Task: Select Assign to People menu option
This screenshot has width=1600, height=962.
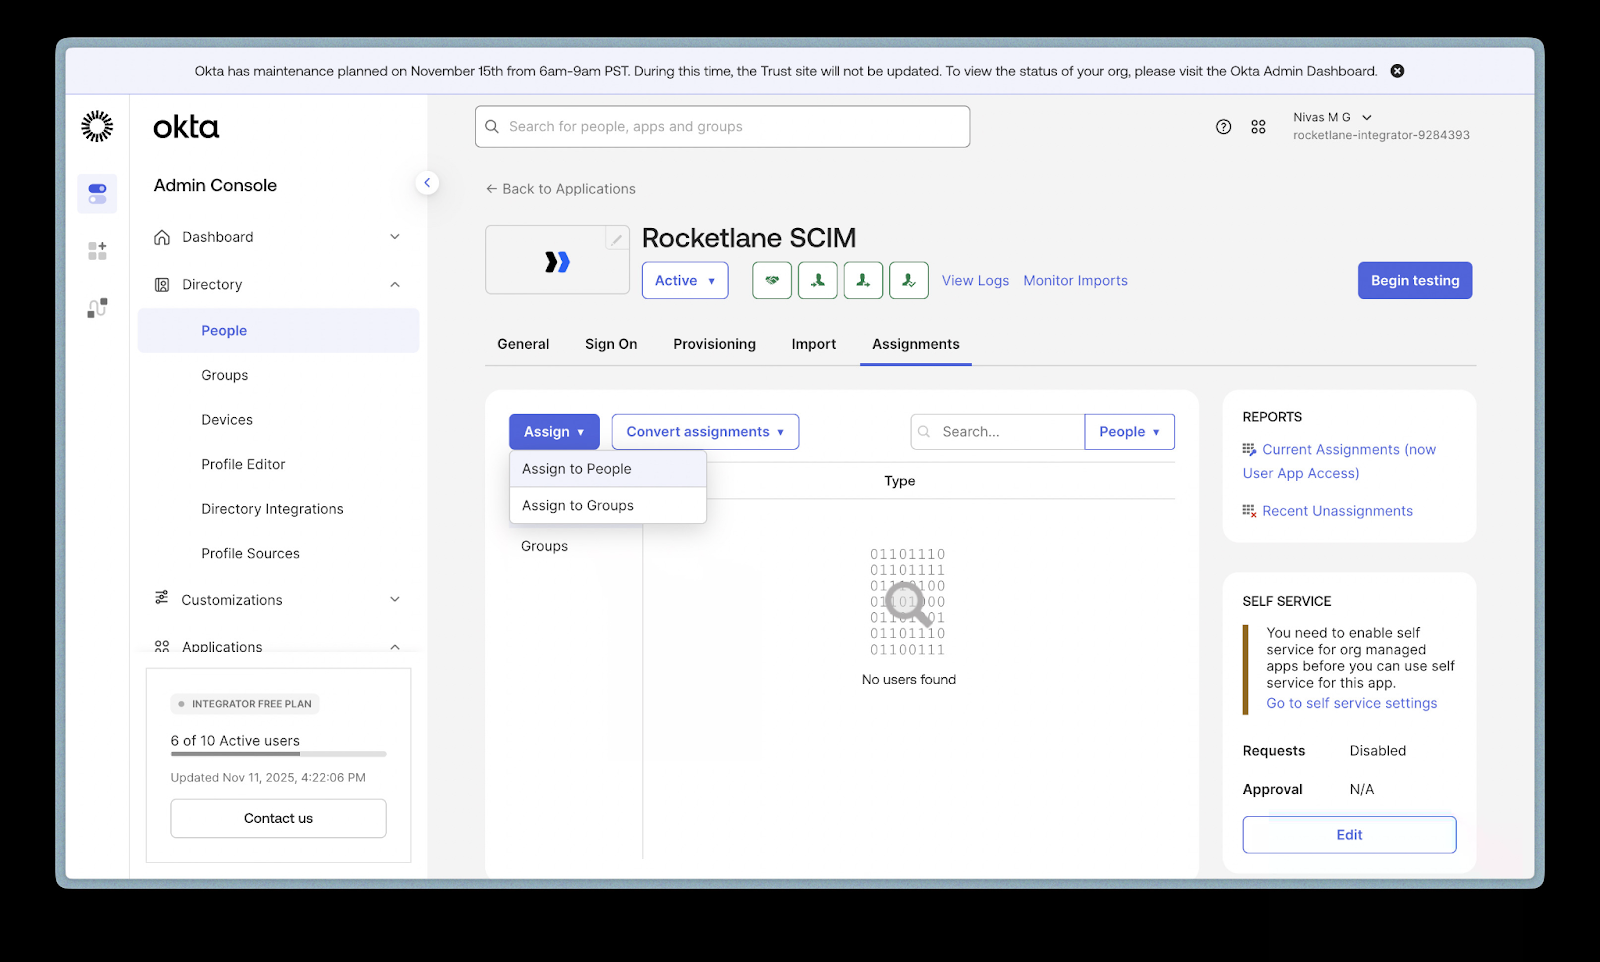Action: 608,469
